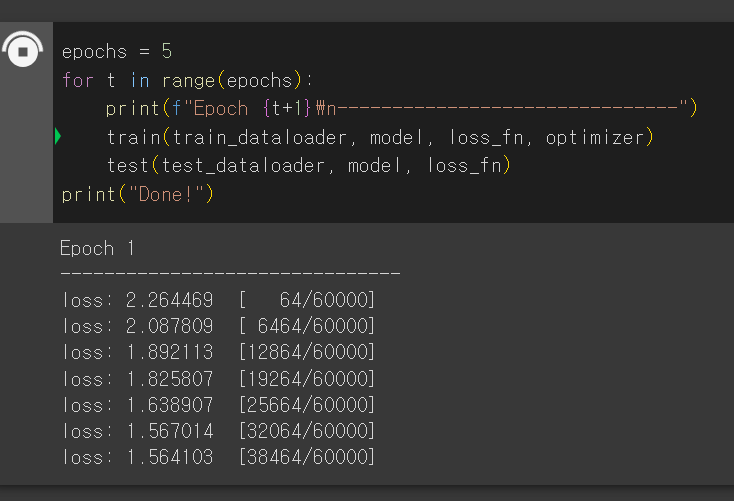Click the range function call
Viewport: 734px width, 501px height.
coord(188,81)
